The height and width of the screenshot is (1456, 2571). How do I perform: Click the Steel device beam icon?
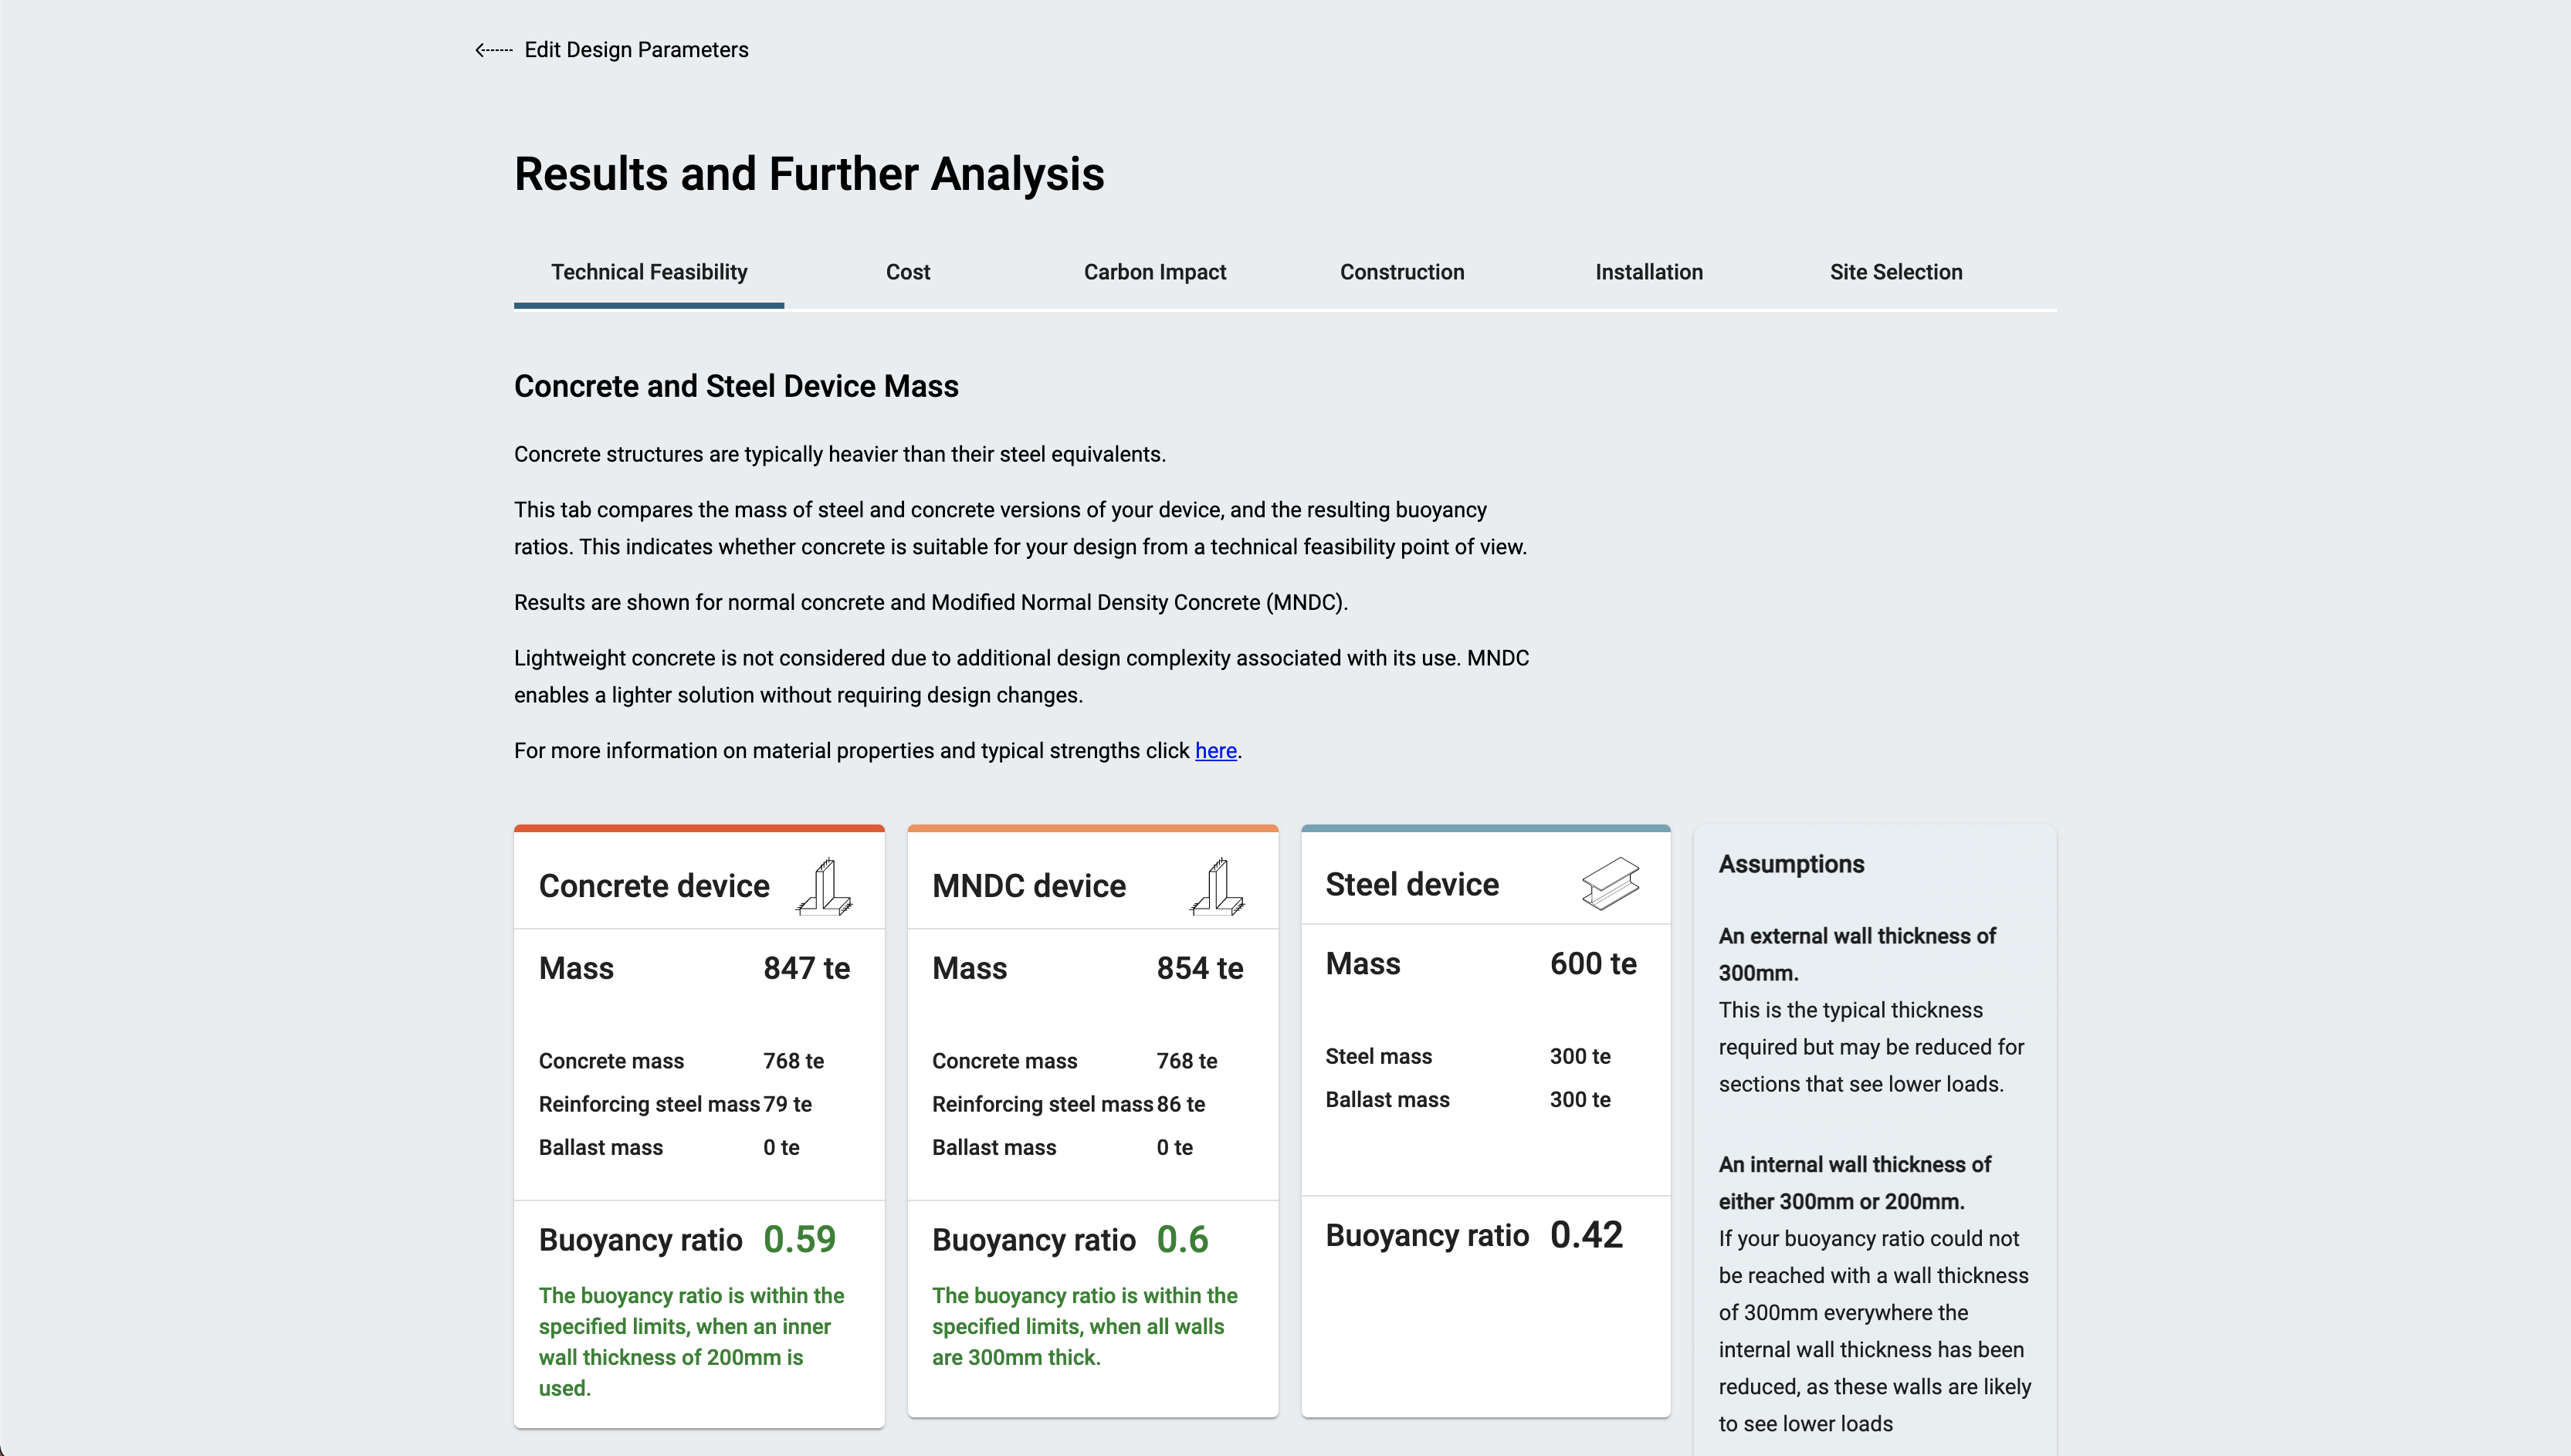[1610, 883]
